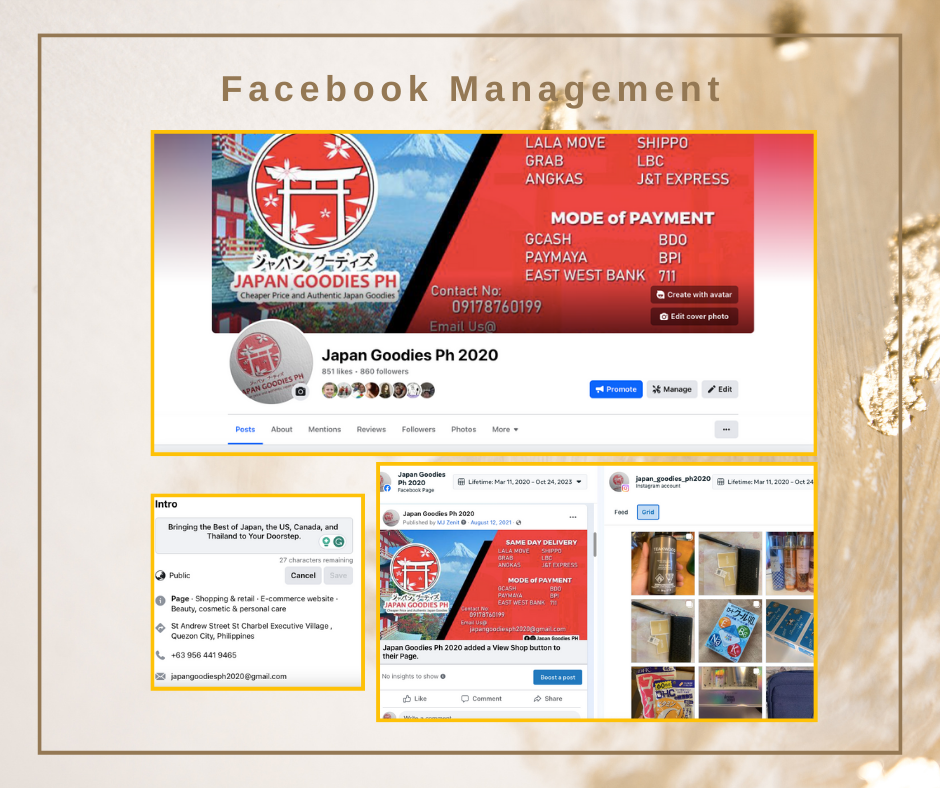The width and height of the screenshot is (940, 788).
Task: Click the Edit cover photo button
Action: 694,316
